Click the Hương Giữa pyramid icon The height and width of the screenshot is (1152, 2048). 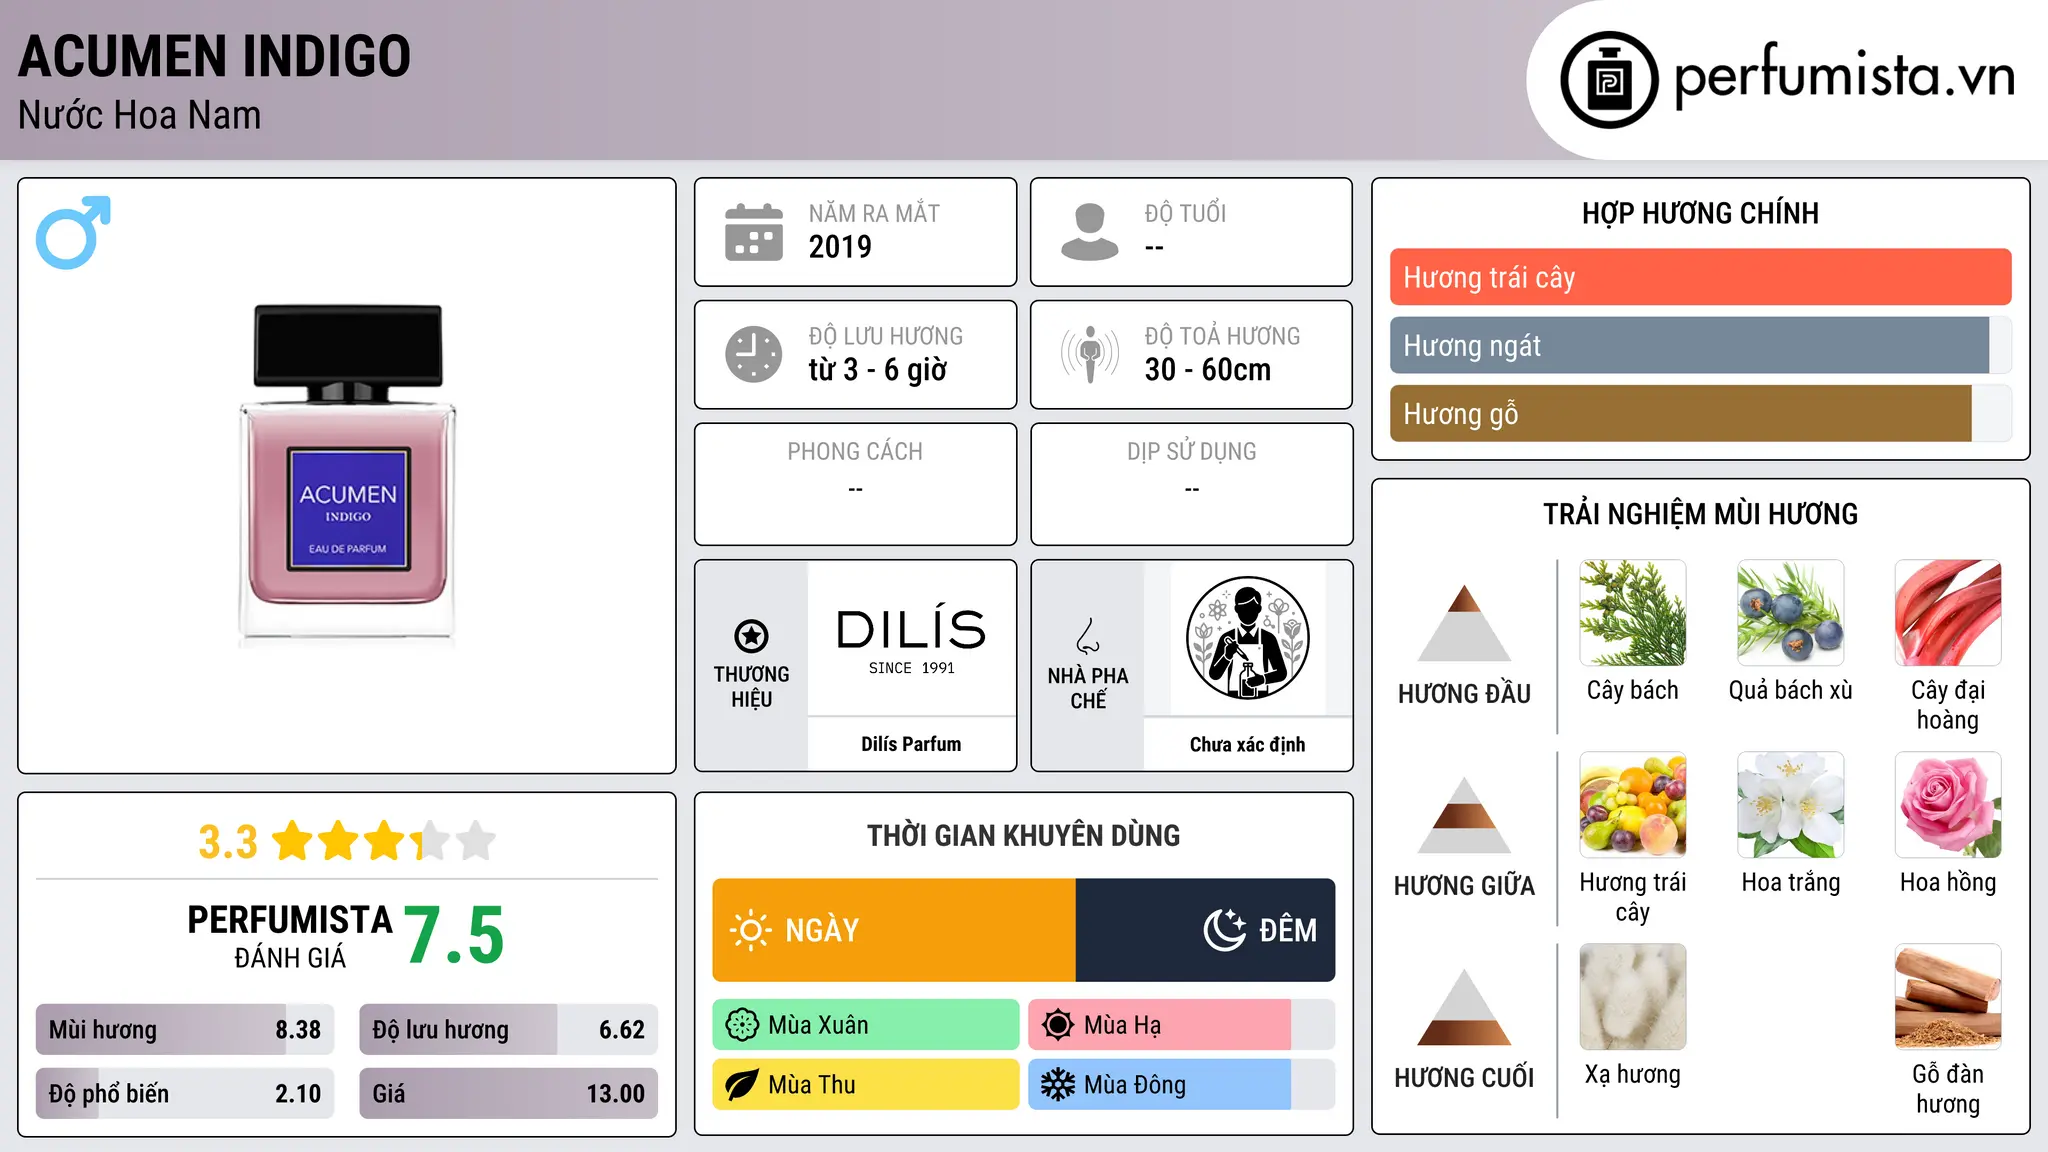tap(1464, 815)
